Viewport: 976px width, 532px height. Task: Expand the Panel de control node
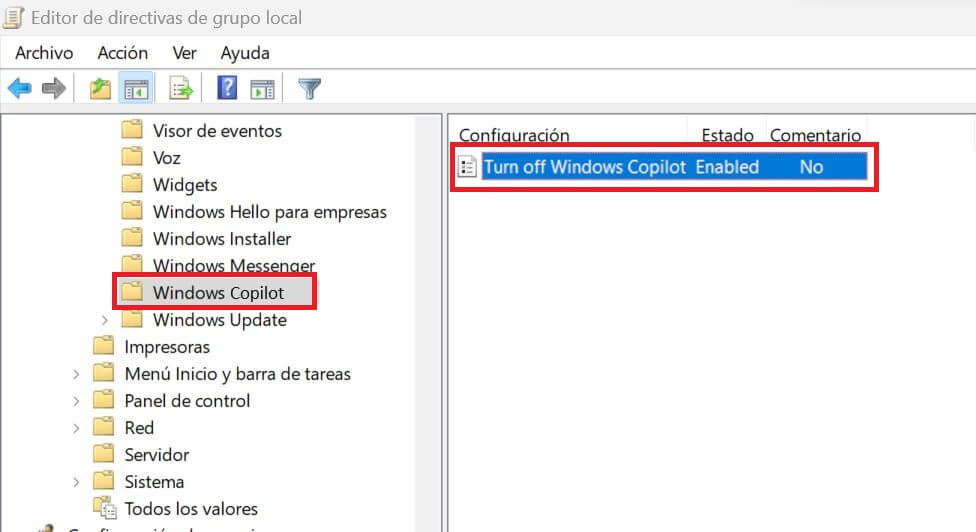coord(76,401)
